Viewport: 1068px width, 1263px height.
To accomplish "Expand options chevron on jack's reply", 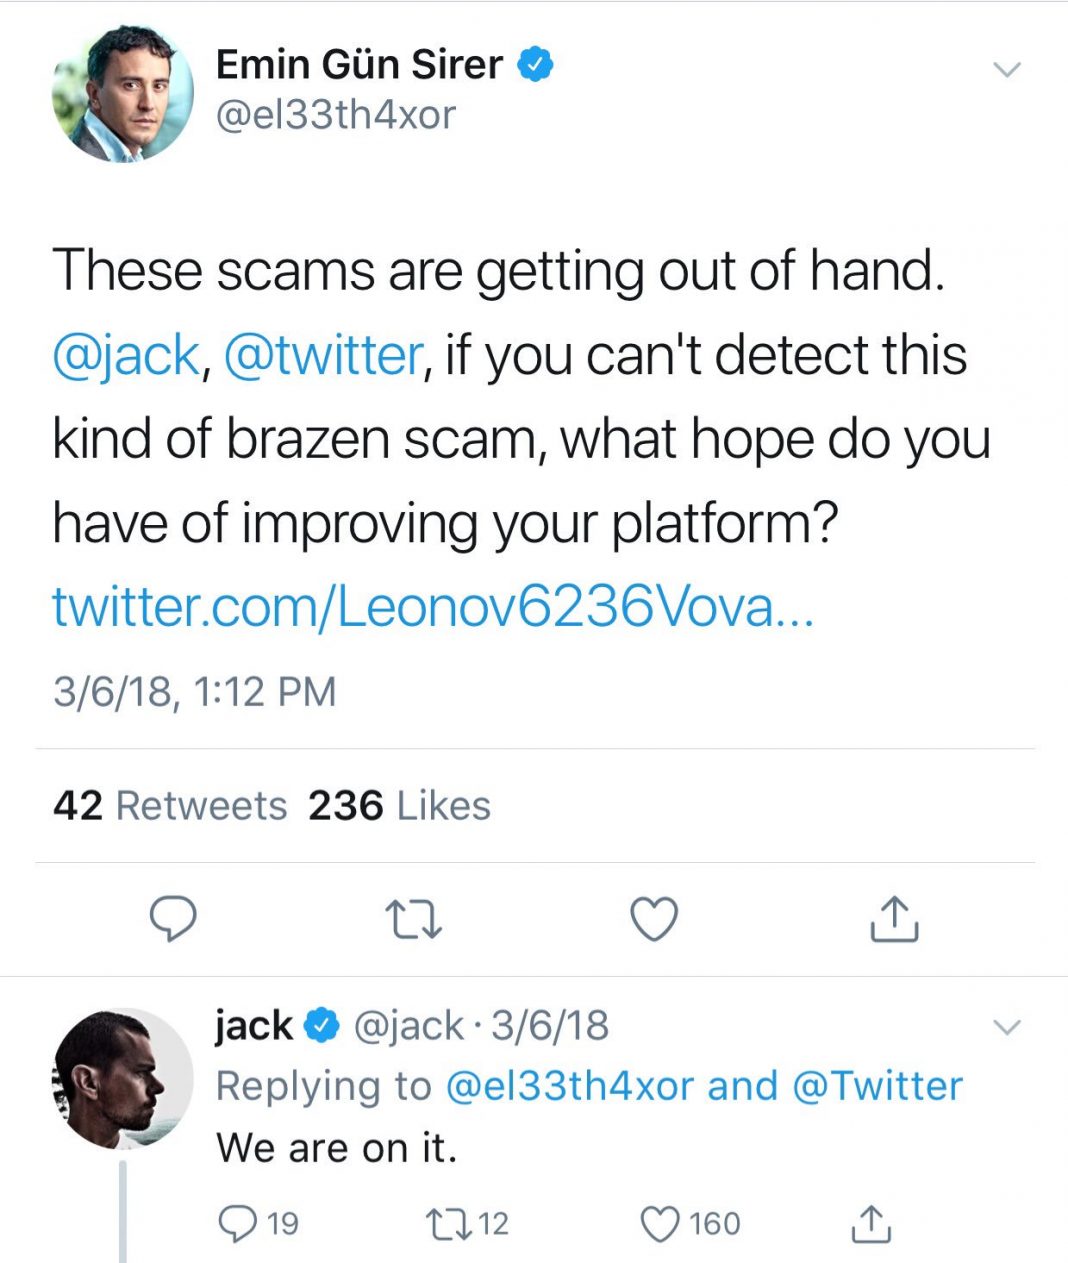I will coord(1007,1027).
